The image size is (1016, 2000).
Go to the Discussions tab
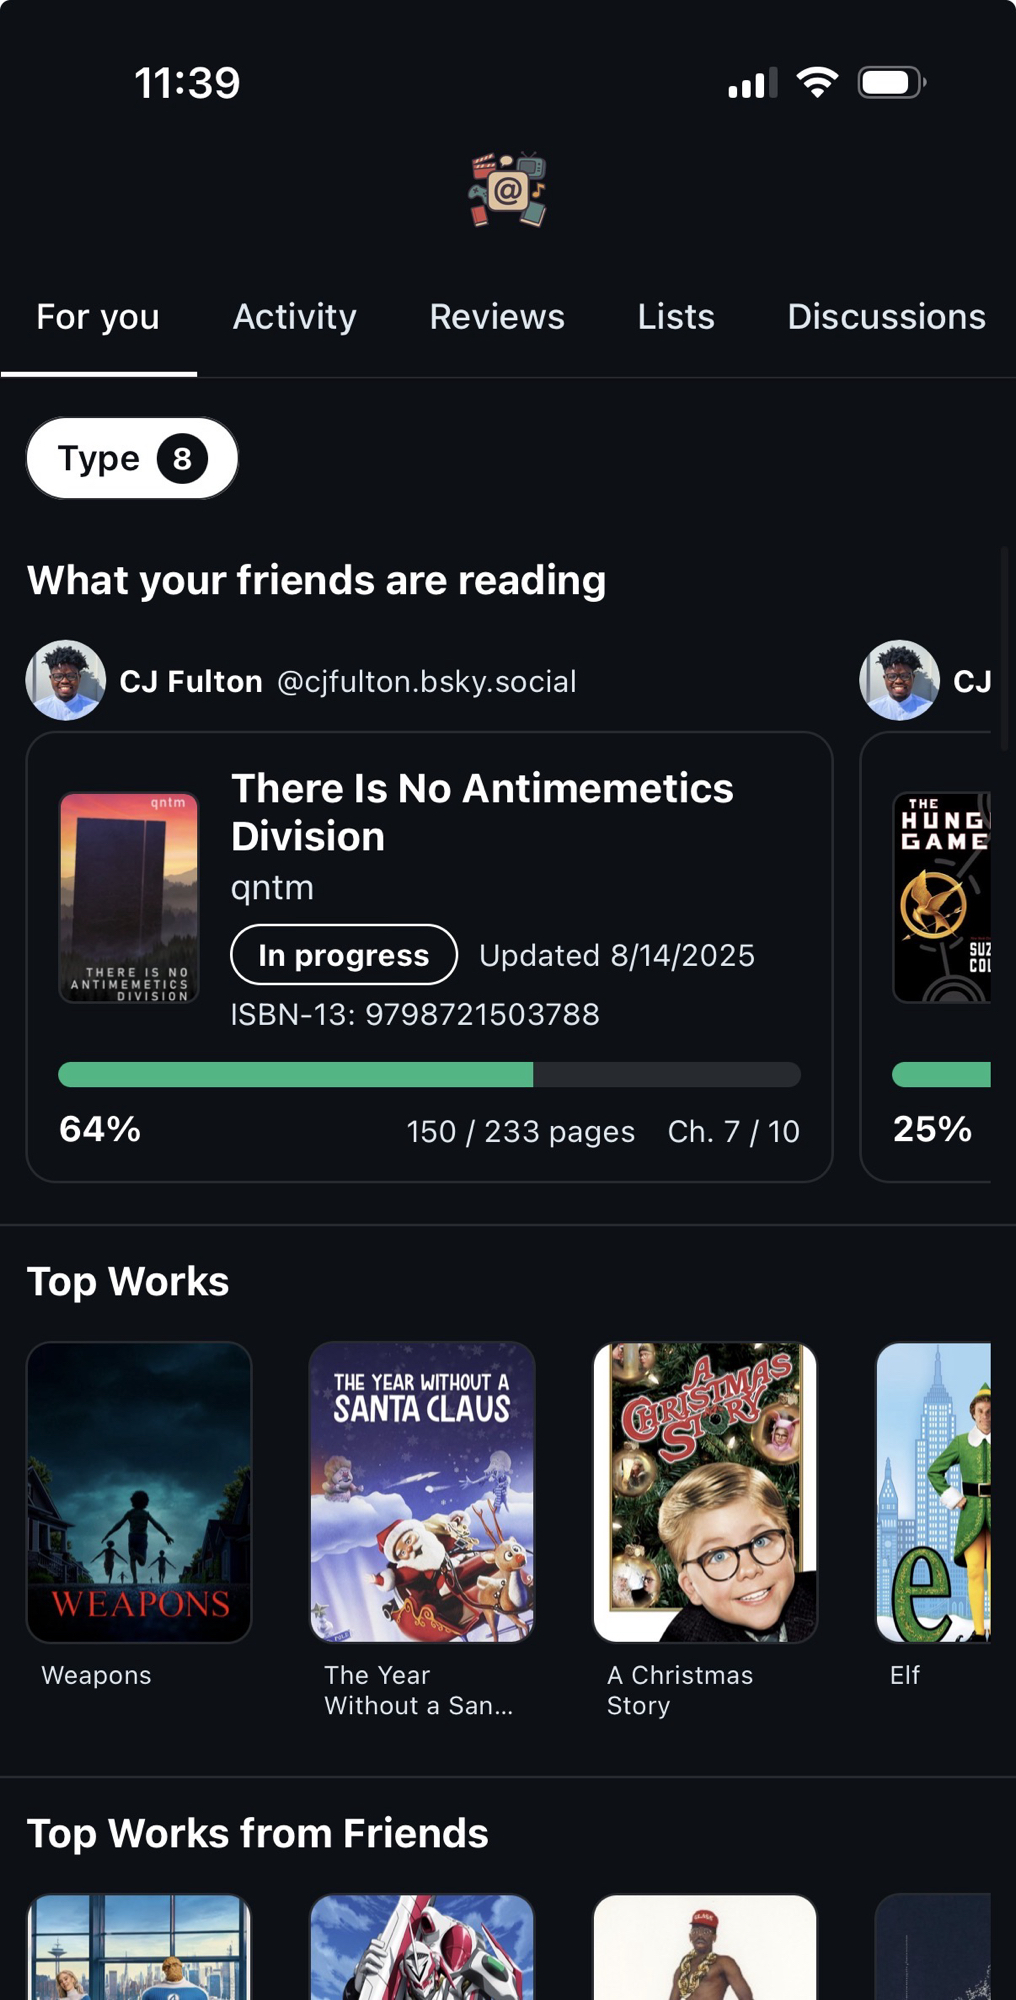[886, 317]
